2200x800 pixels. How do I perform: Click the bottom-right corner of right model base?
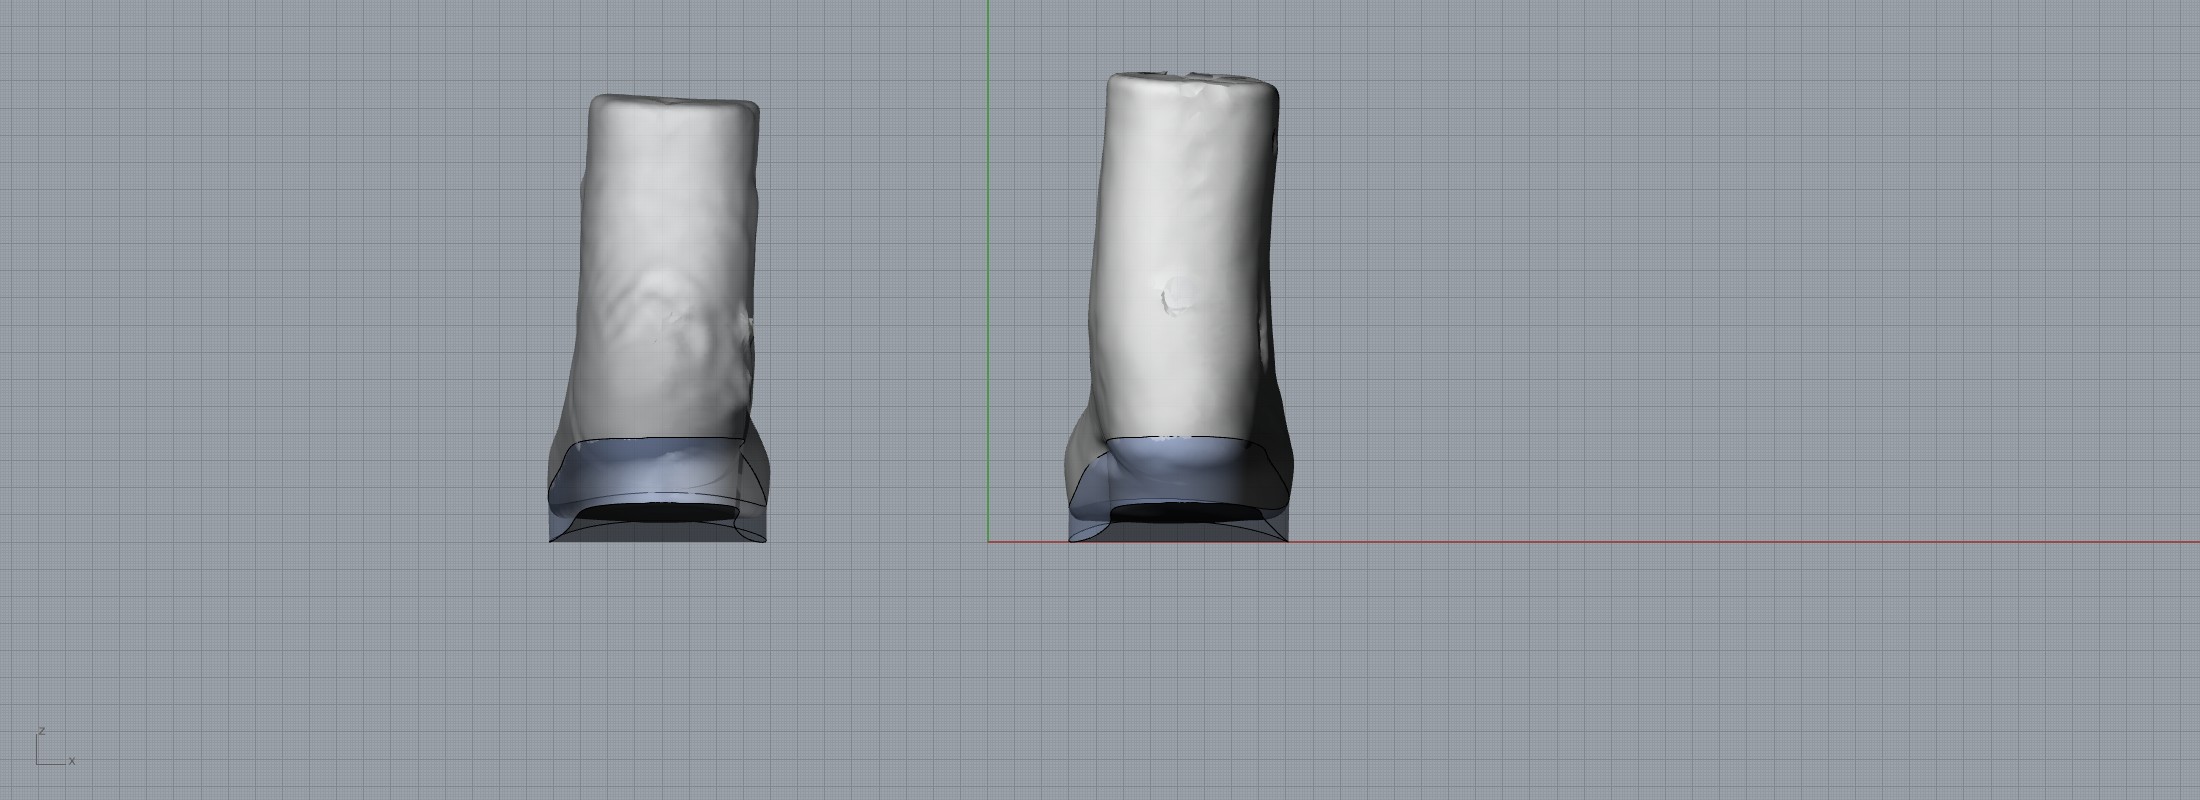tap(1285, 540)
